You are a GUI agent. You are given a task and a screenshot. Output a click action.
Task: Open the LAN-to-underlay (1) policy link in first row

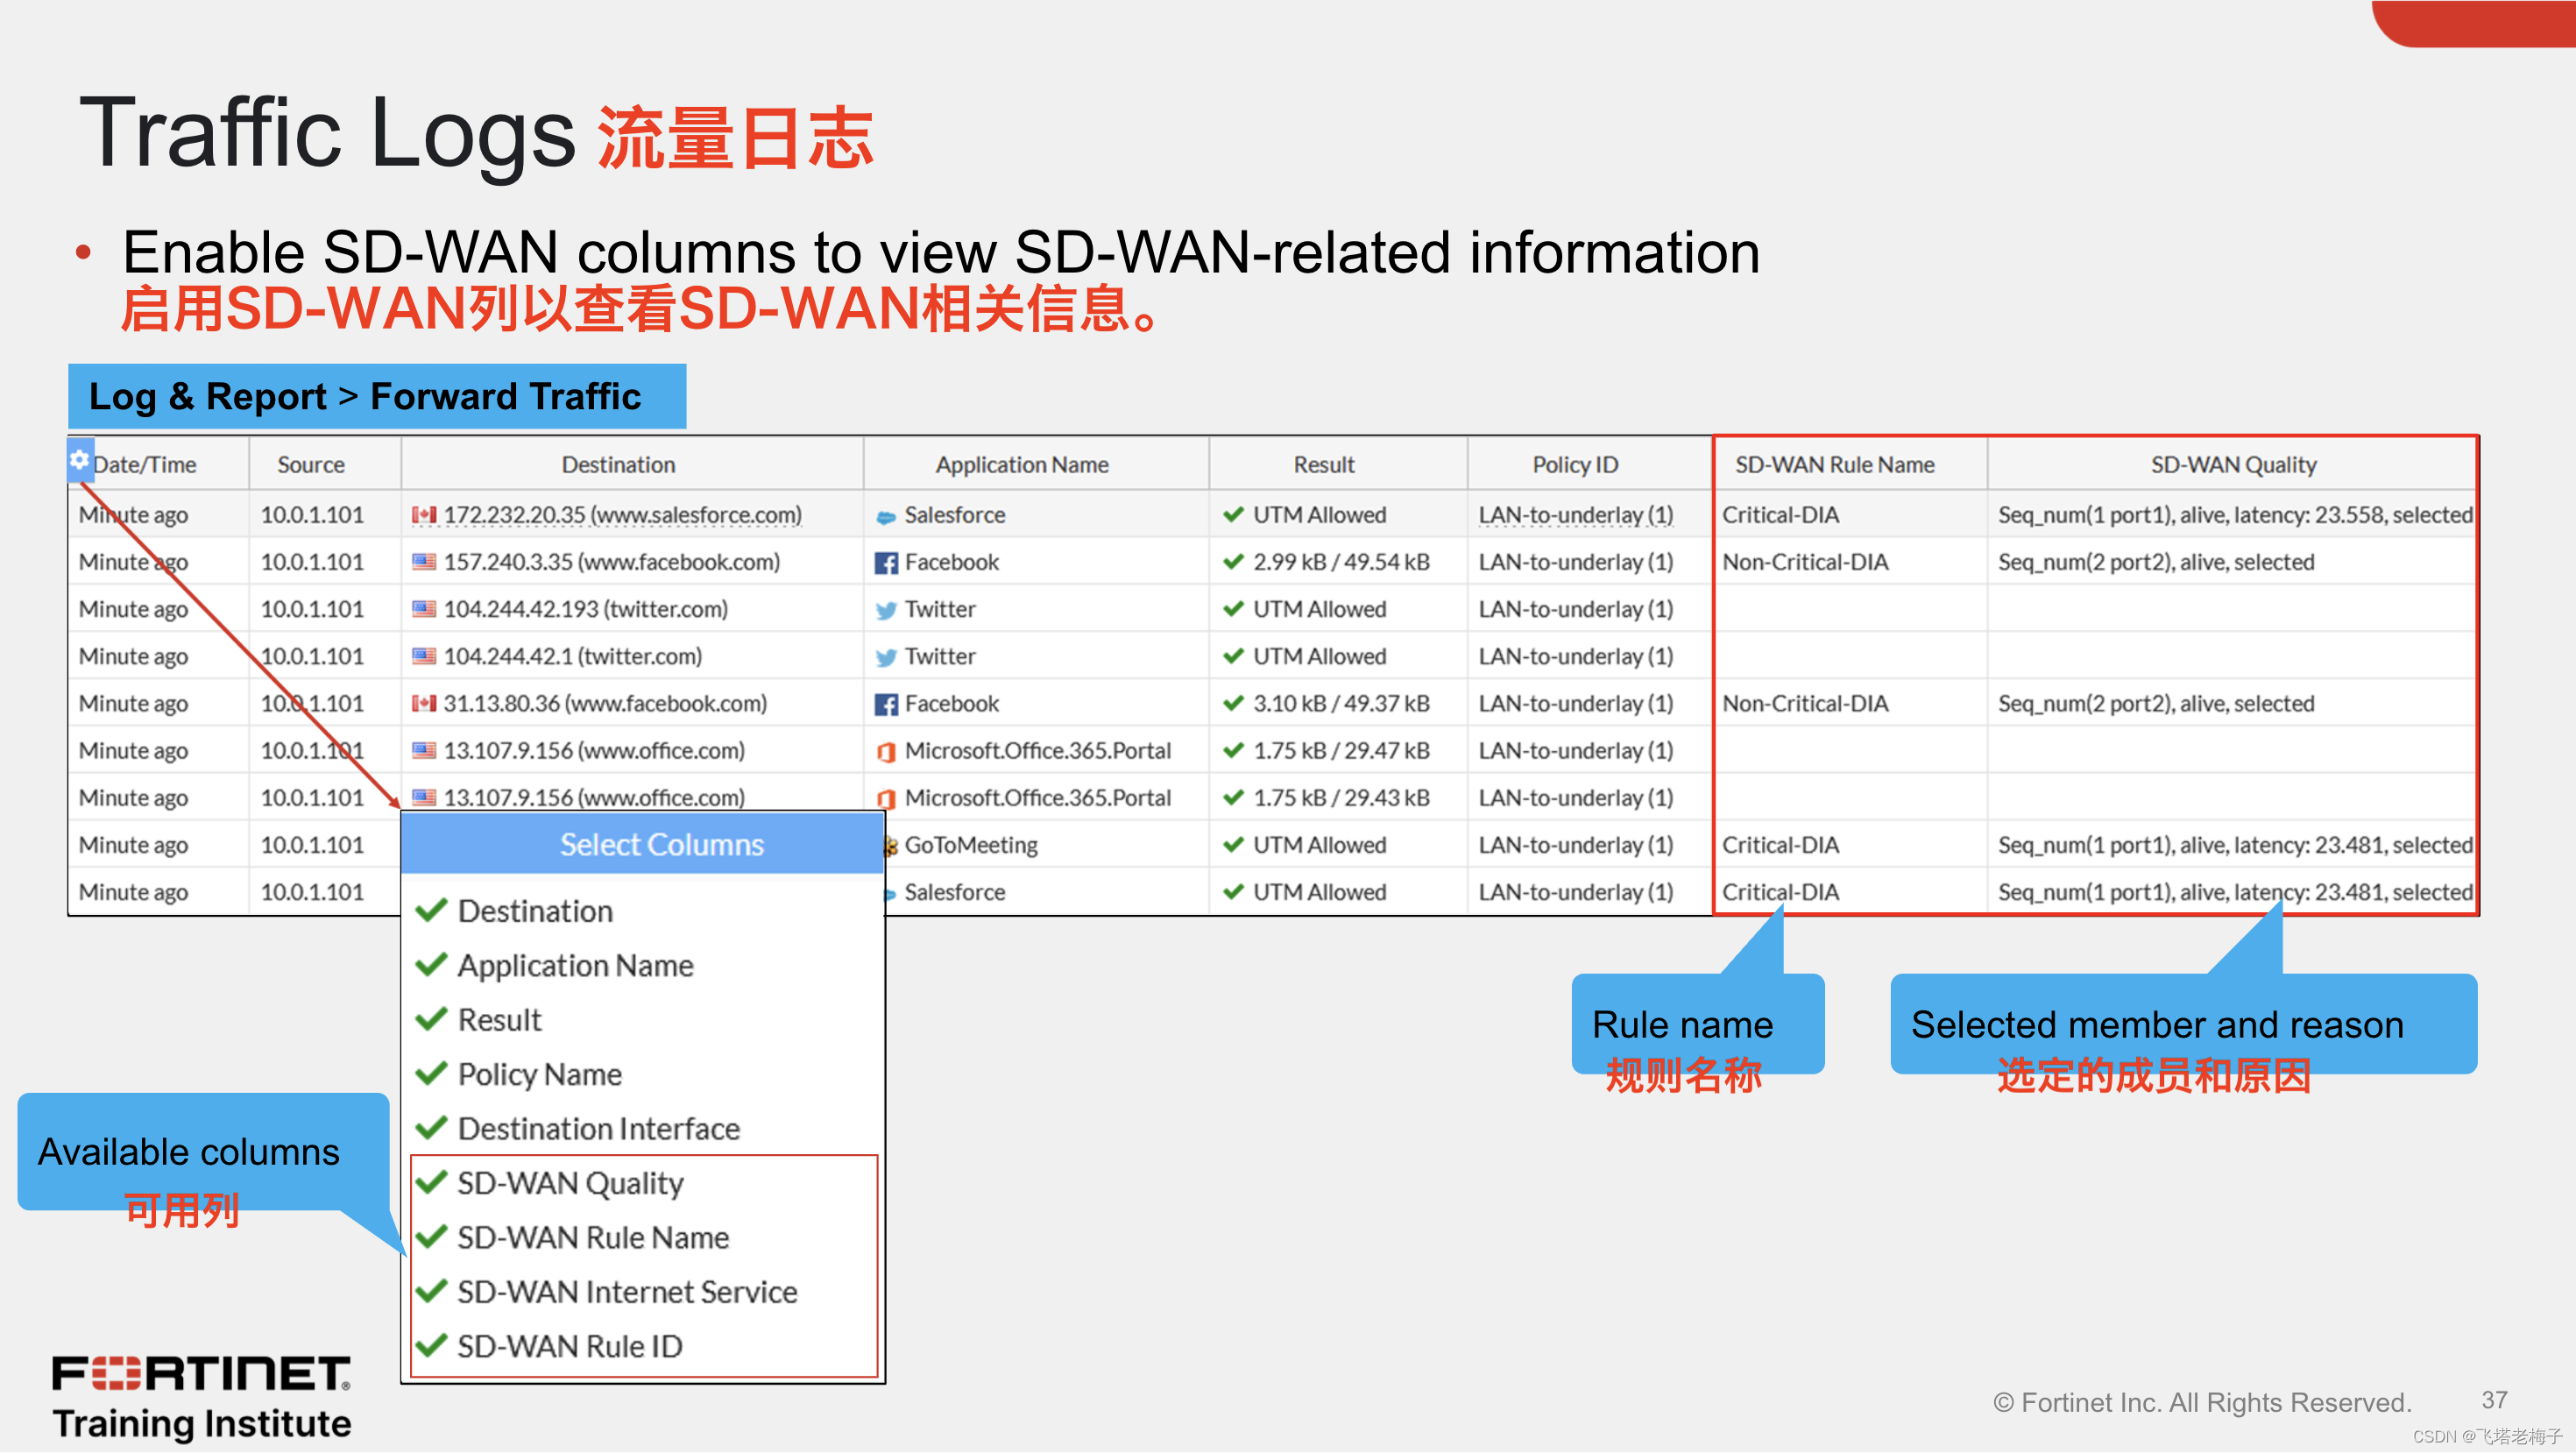tap(1575, 515)
